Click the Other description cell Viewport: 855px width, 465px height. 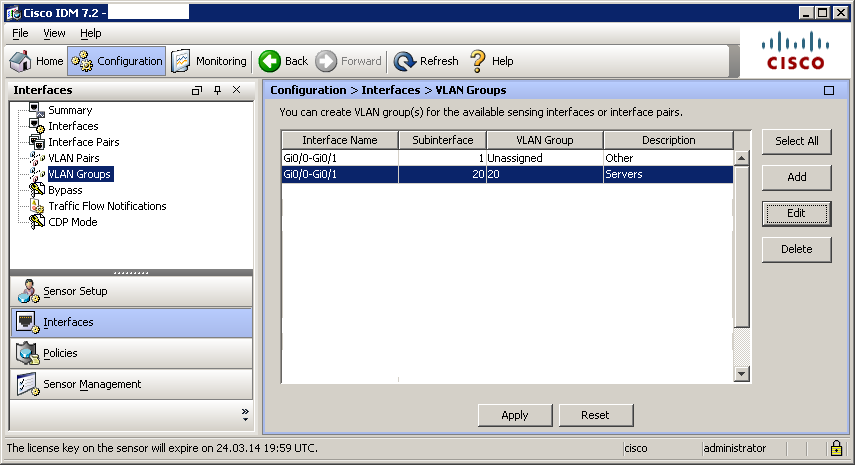[668, 158]
